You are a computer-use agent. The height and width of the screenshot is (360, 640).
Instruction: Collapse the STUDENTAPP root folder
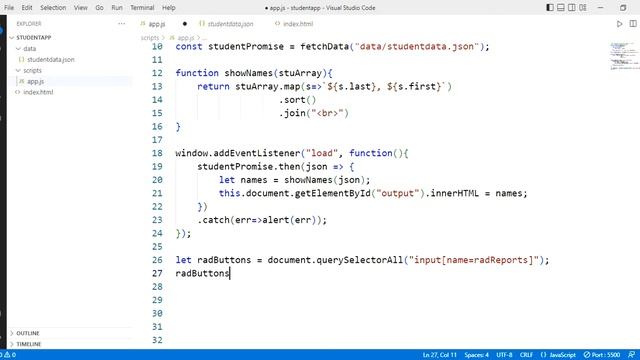point(33,37)
